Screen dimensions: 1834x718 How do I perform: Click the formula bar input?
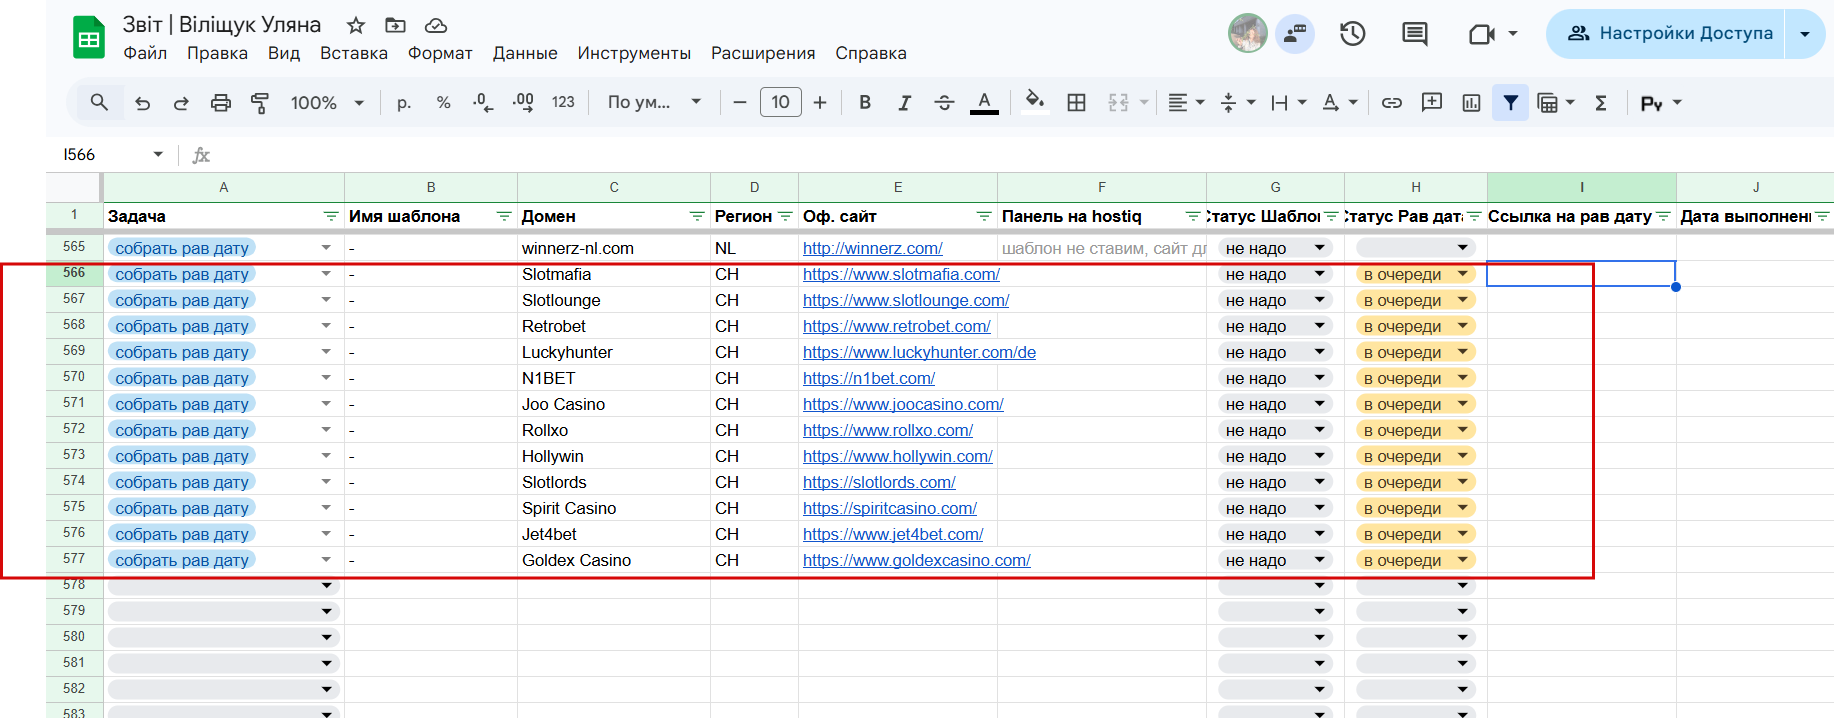(1020, 154)
